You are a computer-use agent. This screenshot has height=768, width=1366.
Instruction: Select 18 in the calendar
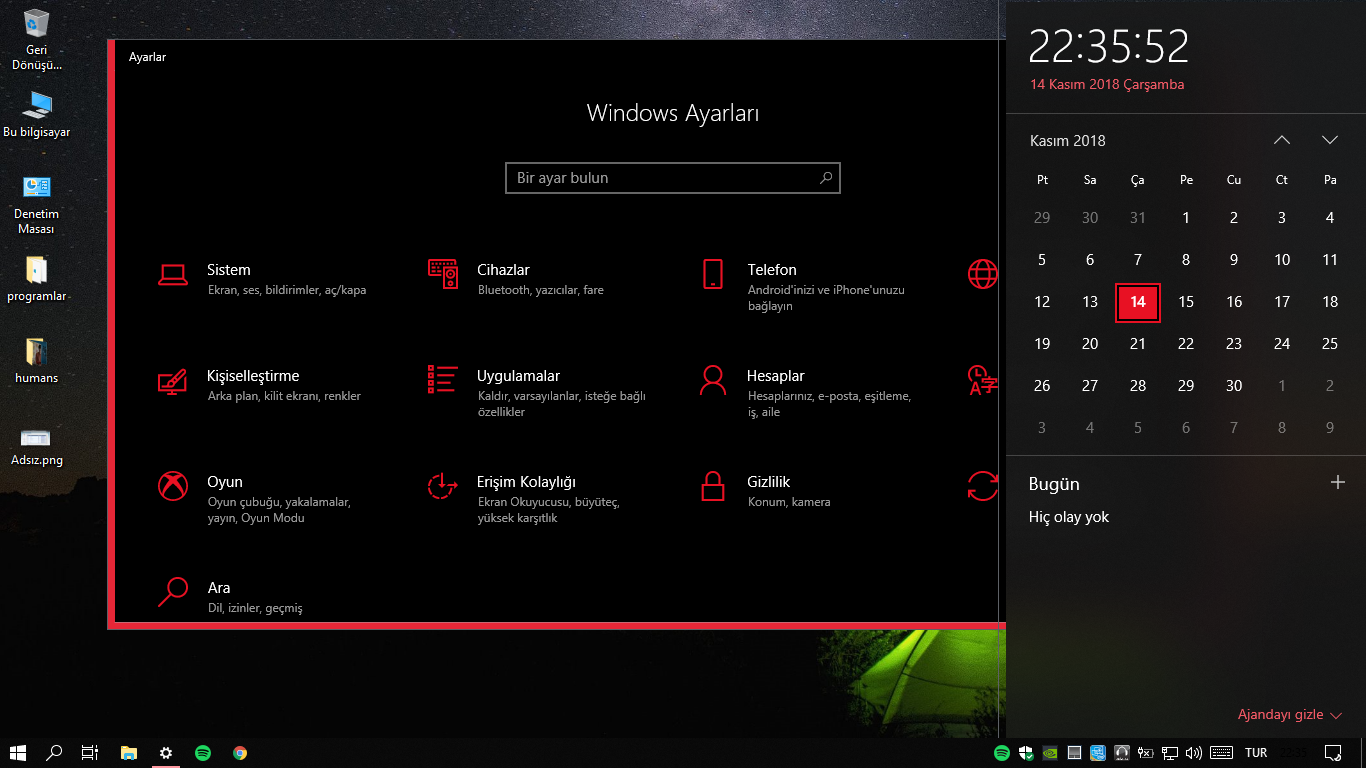pyautogui.click(x=1330, y=302)
